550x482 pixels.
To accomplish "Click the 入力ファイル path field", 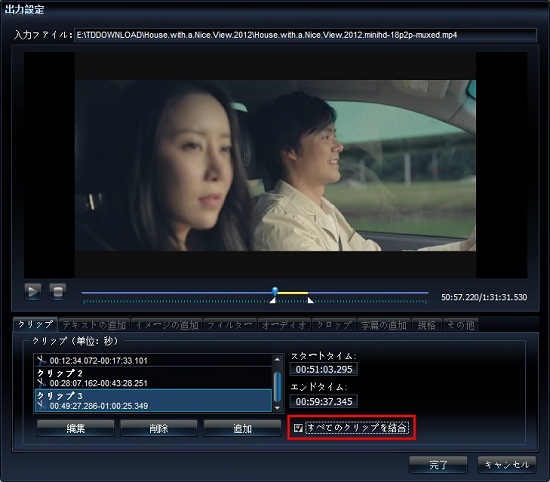I will point(305,35).
